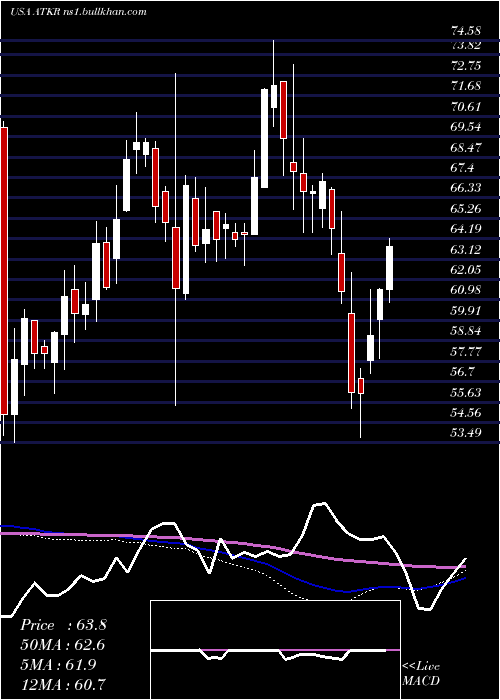Click the 62.05 price axis label

466,269
